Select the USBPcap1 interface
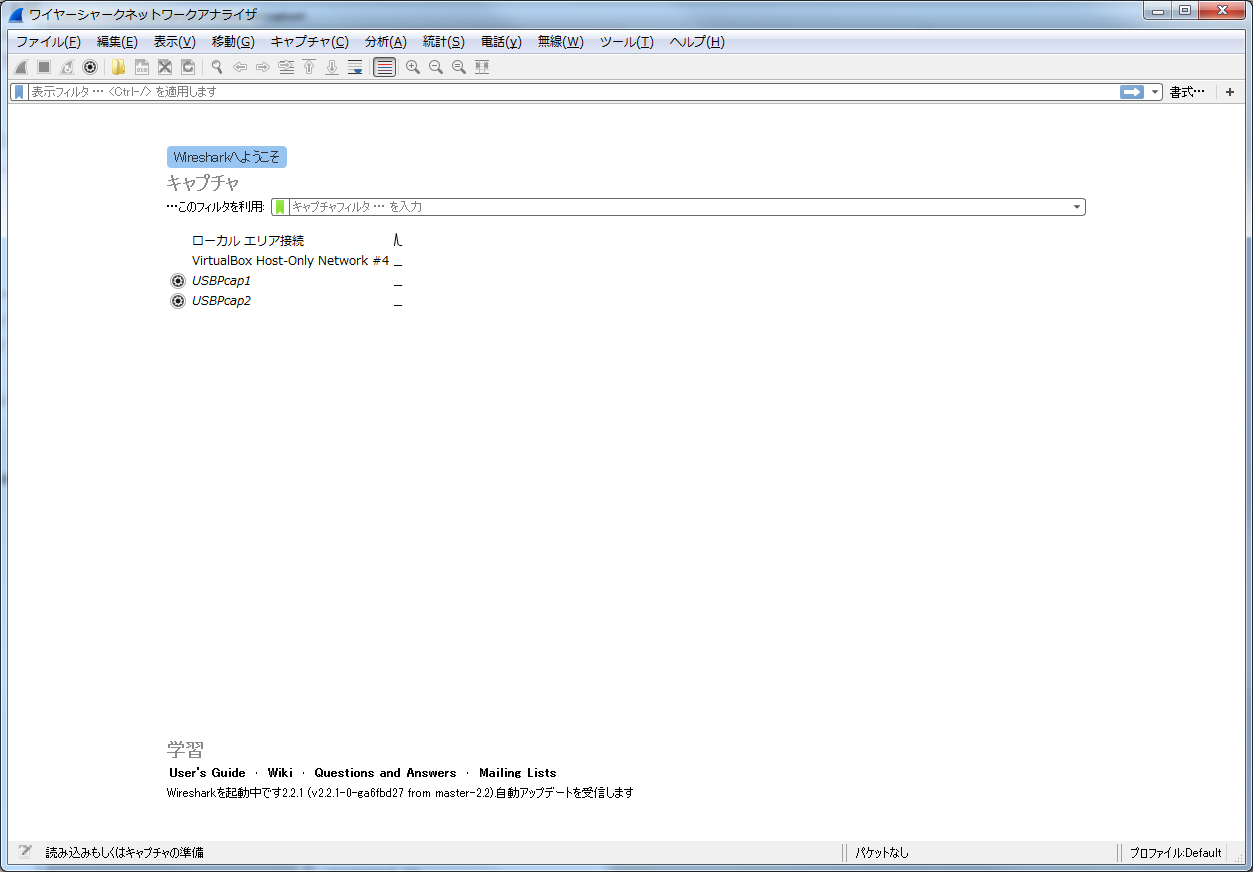The width and height of the screenshot is (1253, 872). [x=221, y=281]
